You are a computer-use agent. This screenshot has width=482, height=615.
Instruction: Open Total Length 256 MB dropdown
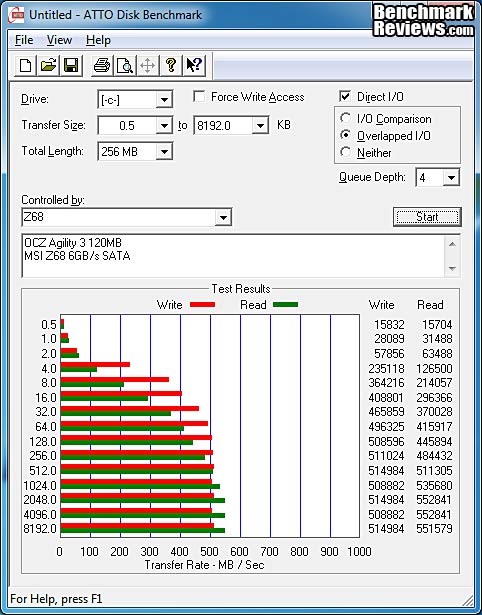point(164,152)
